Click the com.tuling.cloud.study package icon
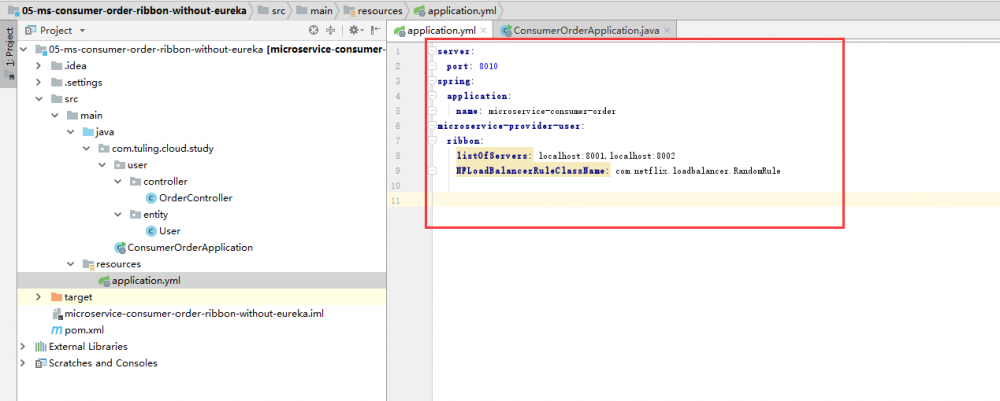This screenshot has width=1000, height=401. click(104, 149)
